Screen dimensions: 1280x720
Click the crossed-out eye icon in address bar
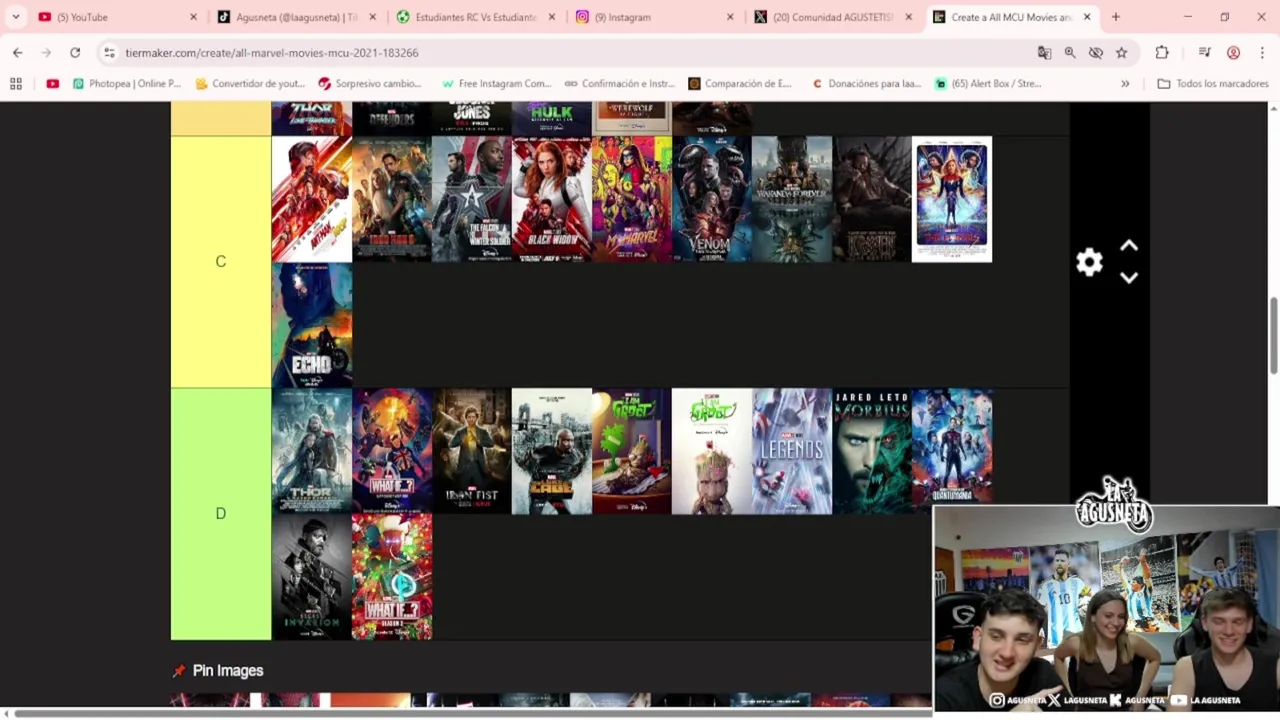(1096, 53)
